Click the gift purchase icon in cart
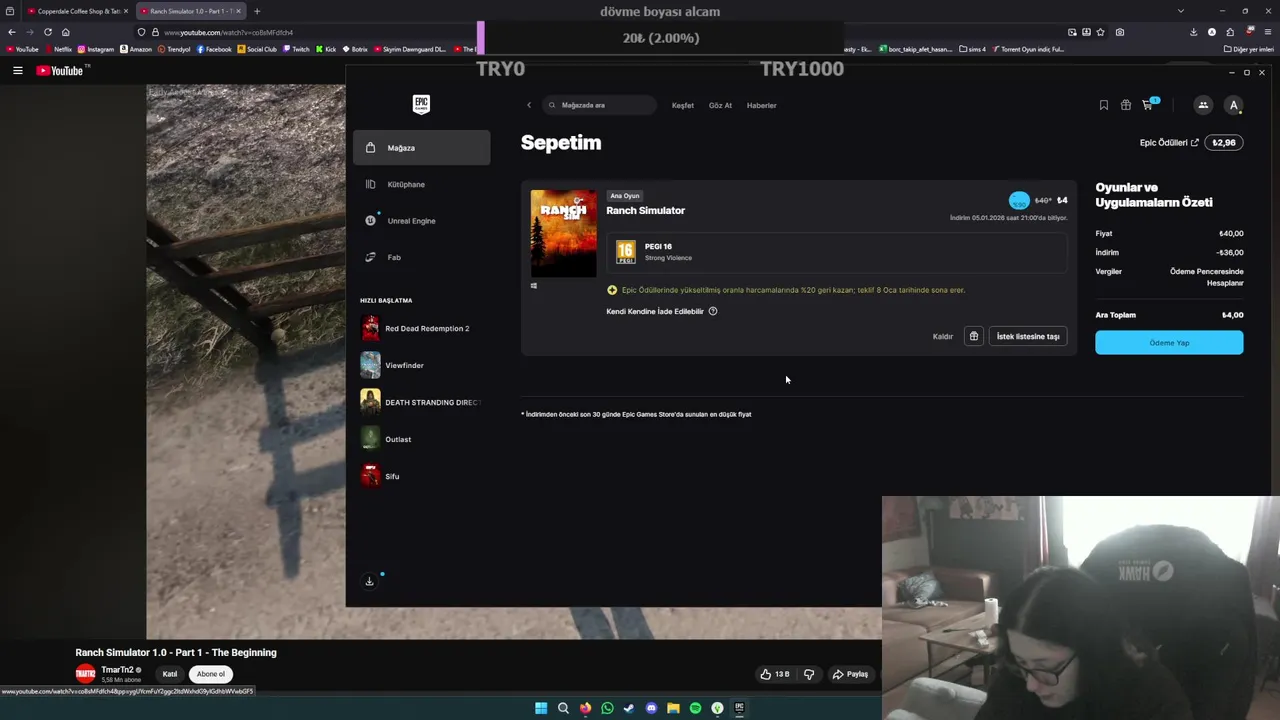Viewport: 1280px width, 720px height. click(x=974, y=336)
